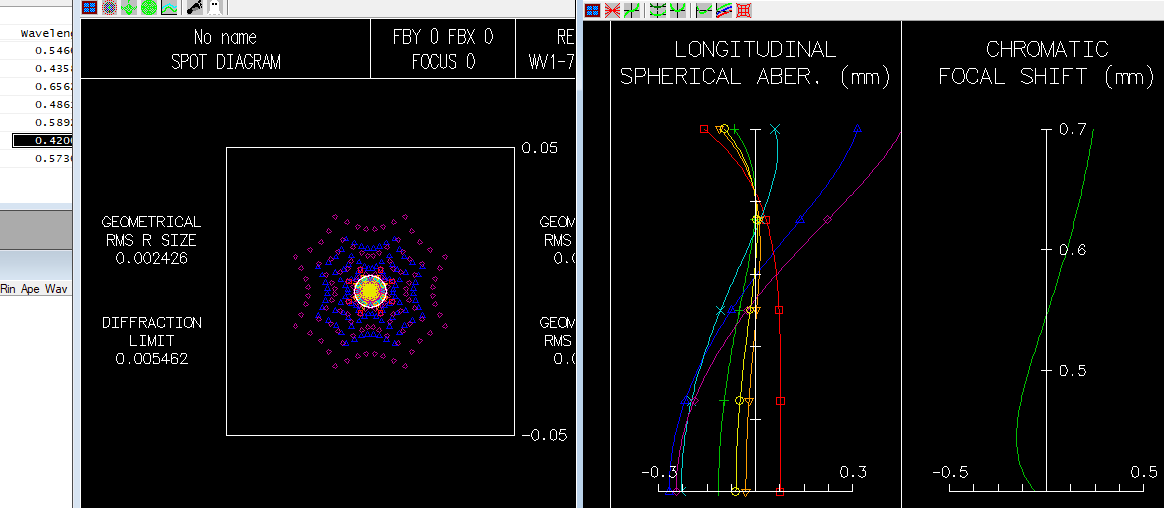This screenshot has width=1164, height=508.
Task: Click the green cross-shaped pattern icon in the spot diagram window toolbar
Action: [129, 7]
